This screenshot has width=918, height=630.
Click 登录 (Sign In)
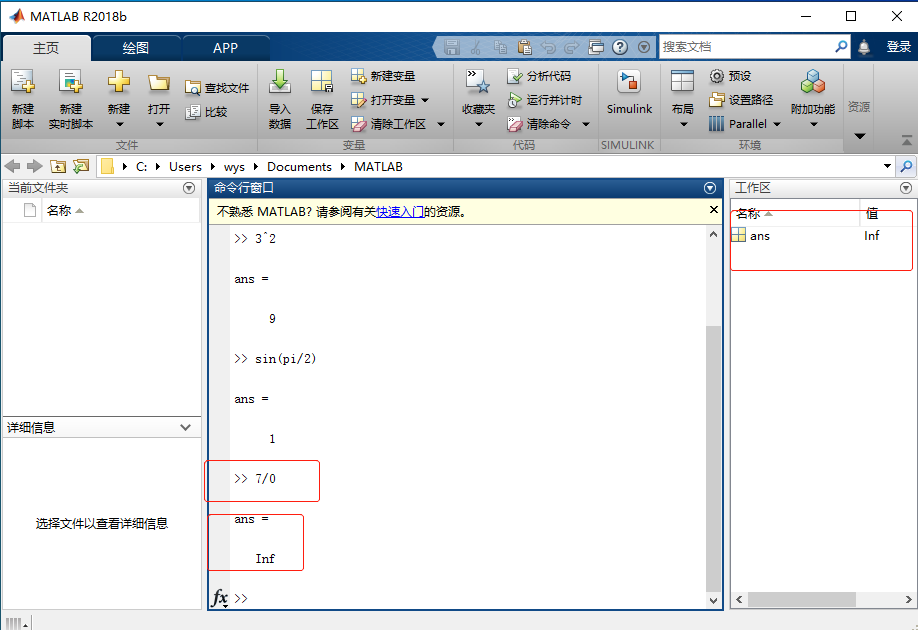[898, 47]
